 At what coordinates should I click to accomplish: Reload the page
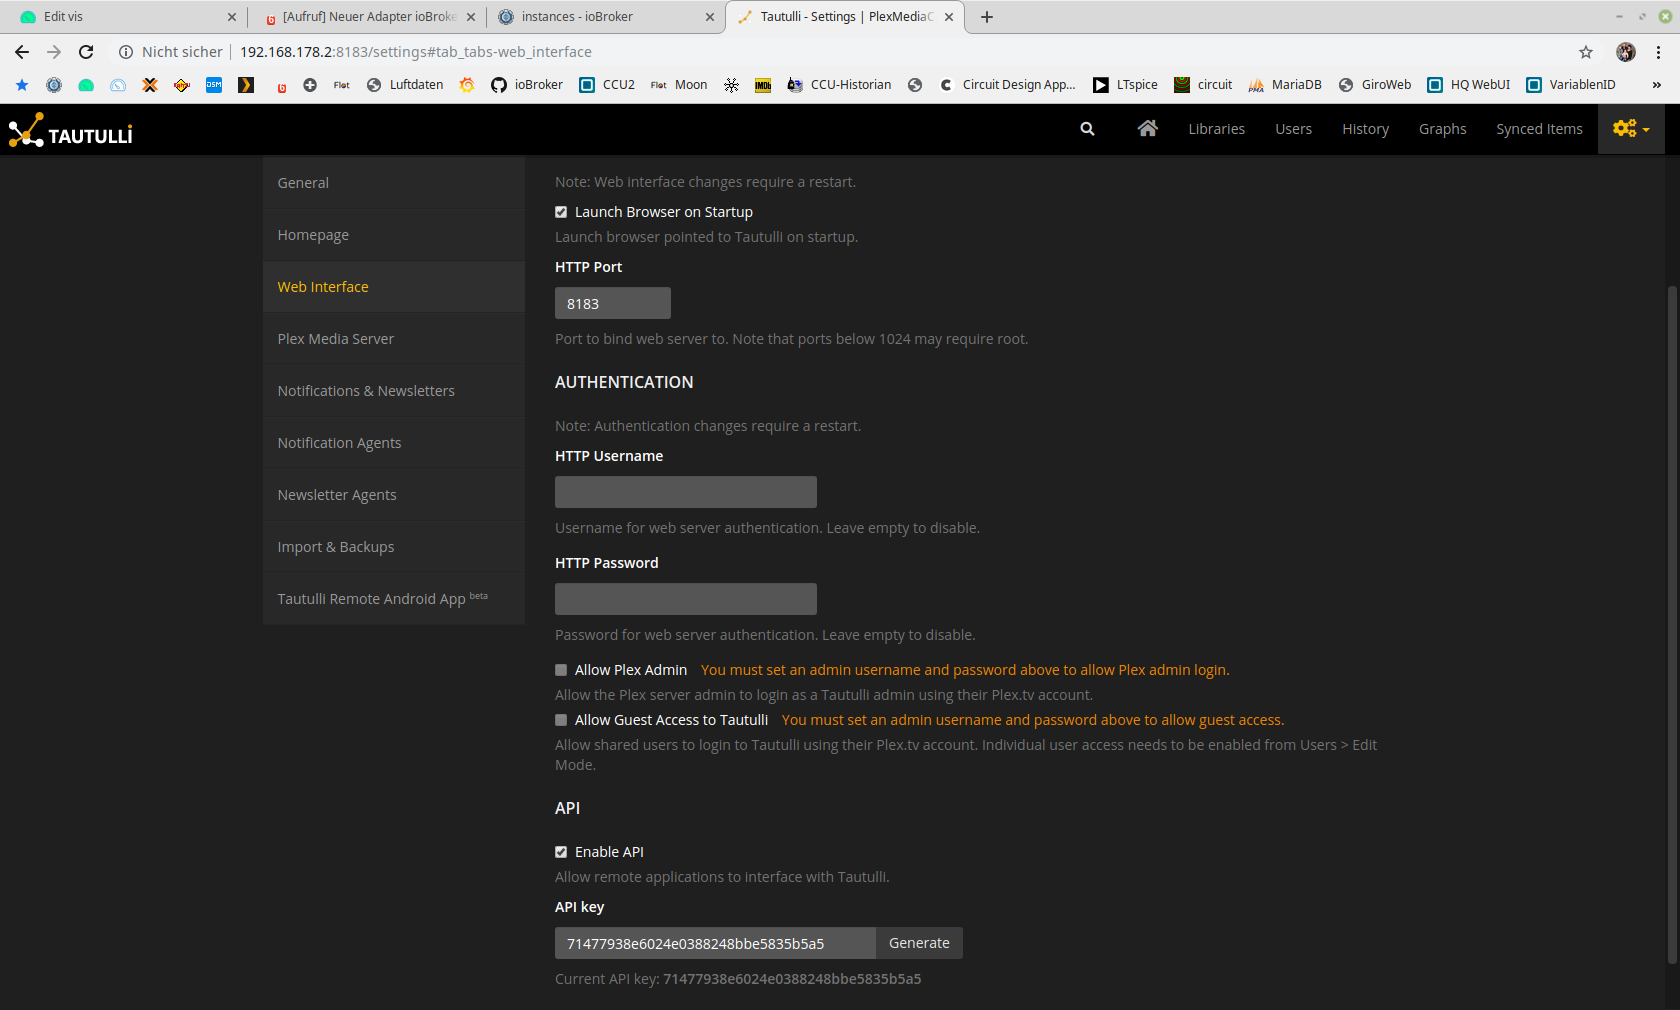click(86, 52)
